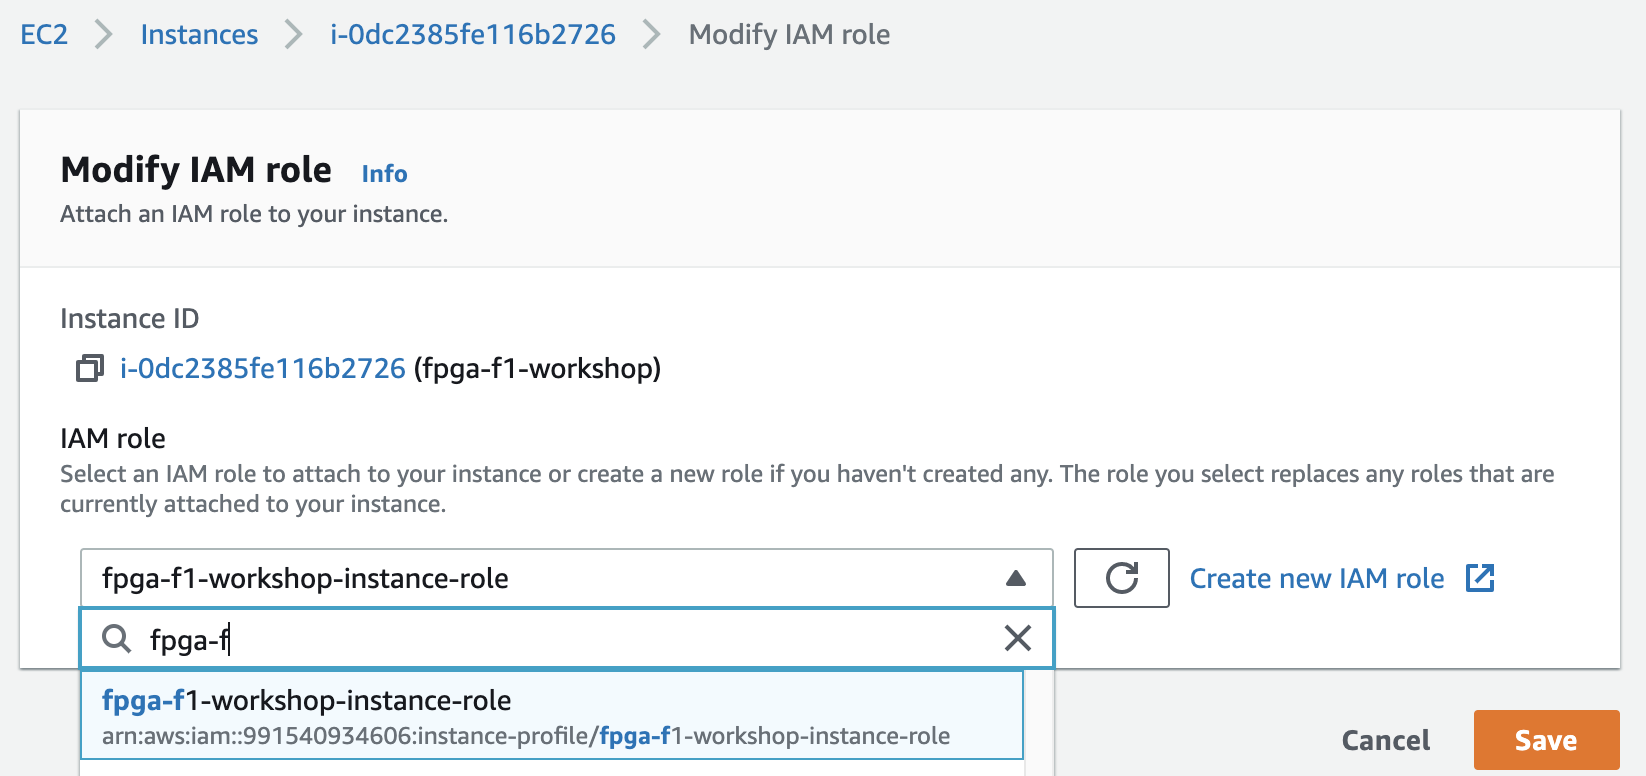Open external link icon beside Create new IAM role
The width and height of the screenshot is (1646, 776).
pos(1480,578)
